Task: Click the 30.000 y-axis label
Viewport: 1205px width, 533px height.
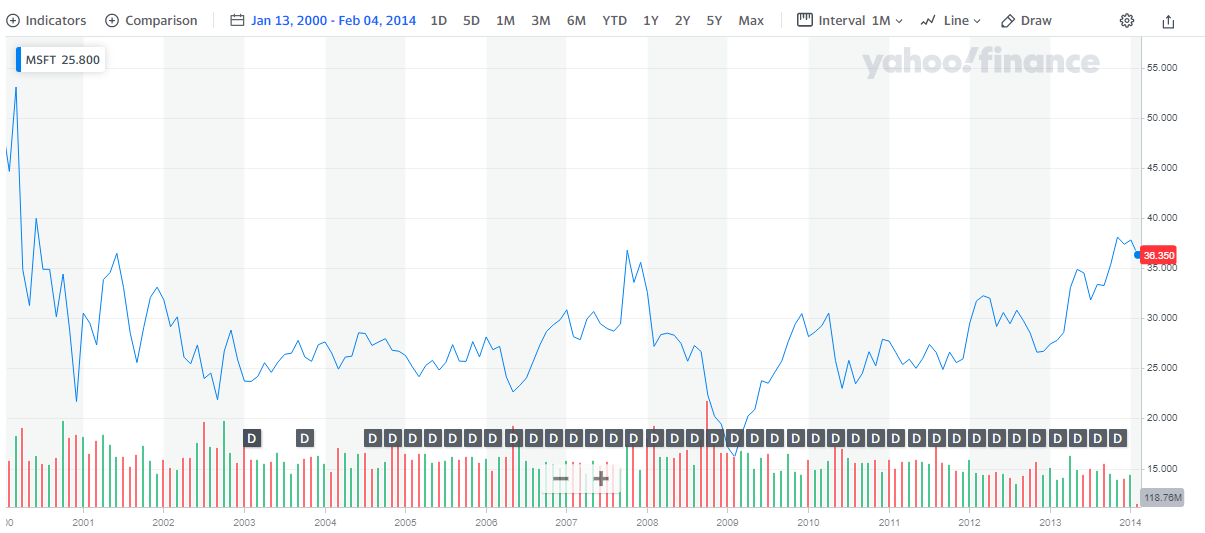Action: coord(1162,318)
